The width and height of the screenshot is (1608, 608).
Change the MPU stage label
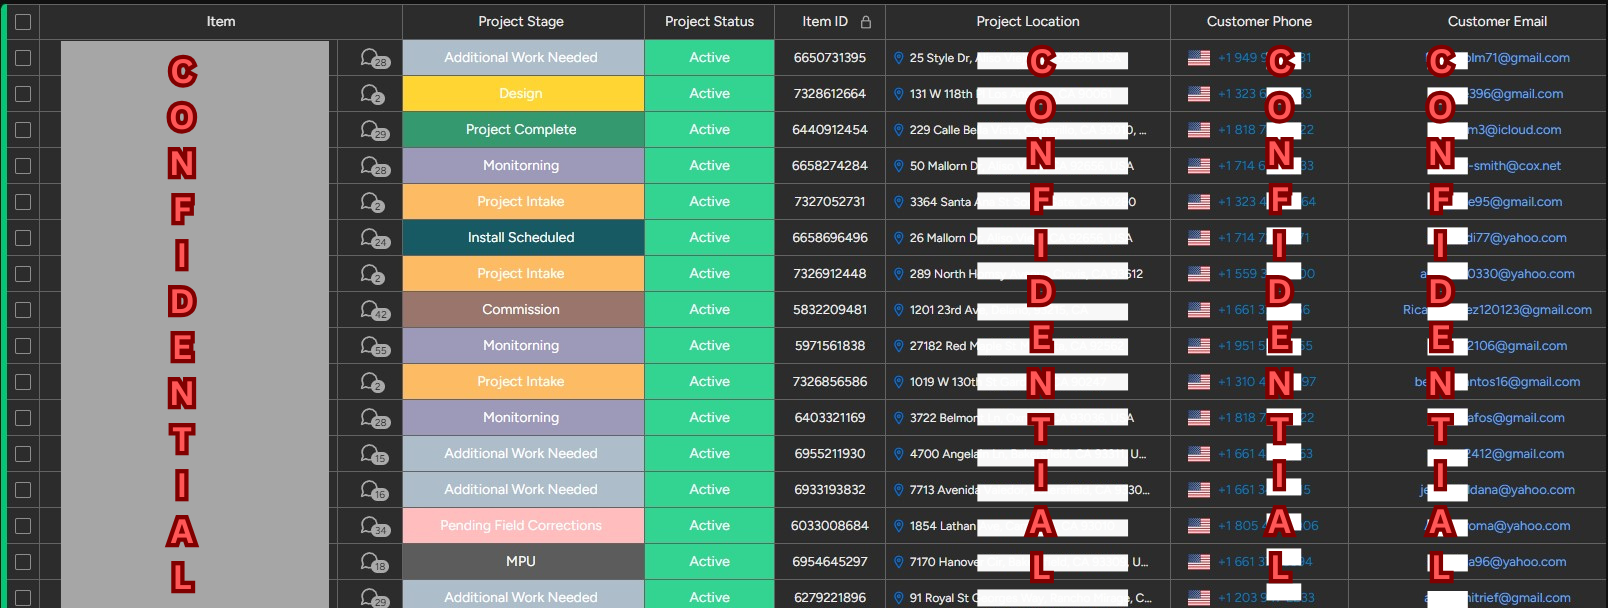(x=523, y=562)
